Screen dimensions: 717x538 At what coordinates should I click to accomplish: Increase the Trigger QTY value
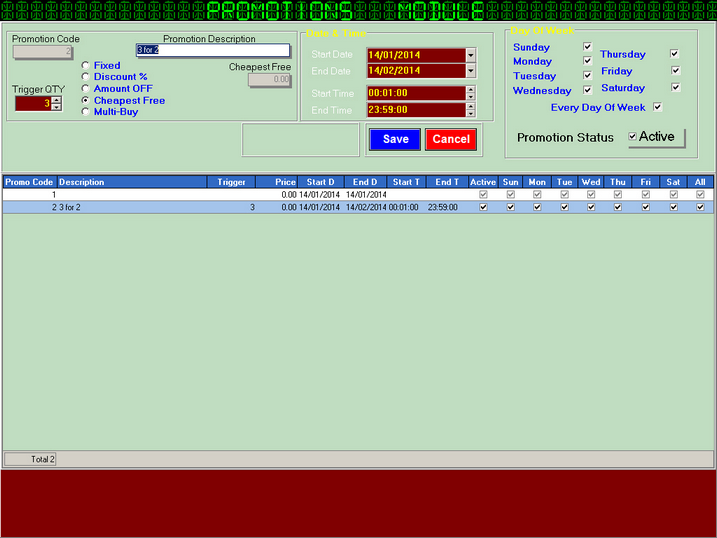pyautogui.click(x=56, y=100)
